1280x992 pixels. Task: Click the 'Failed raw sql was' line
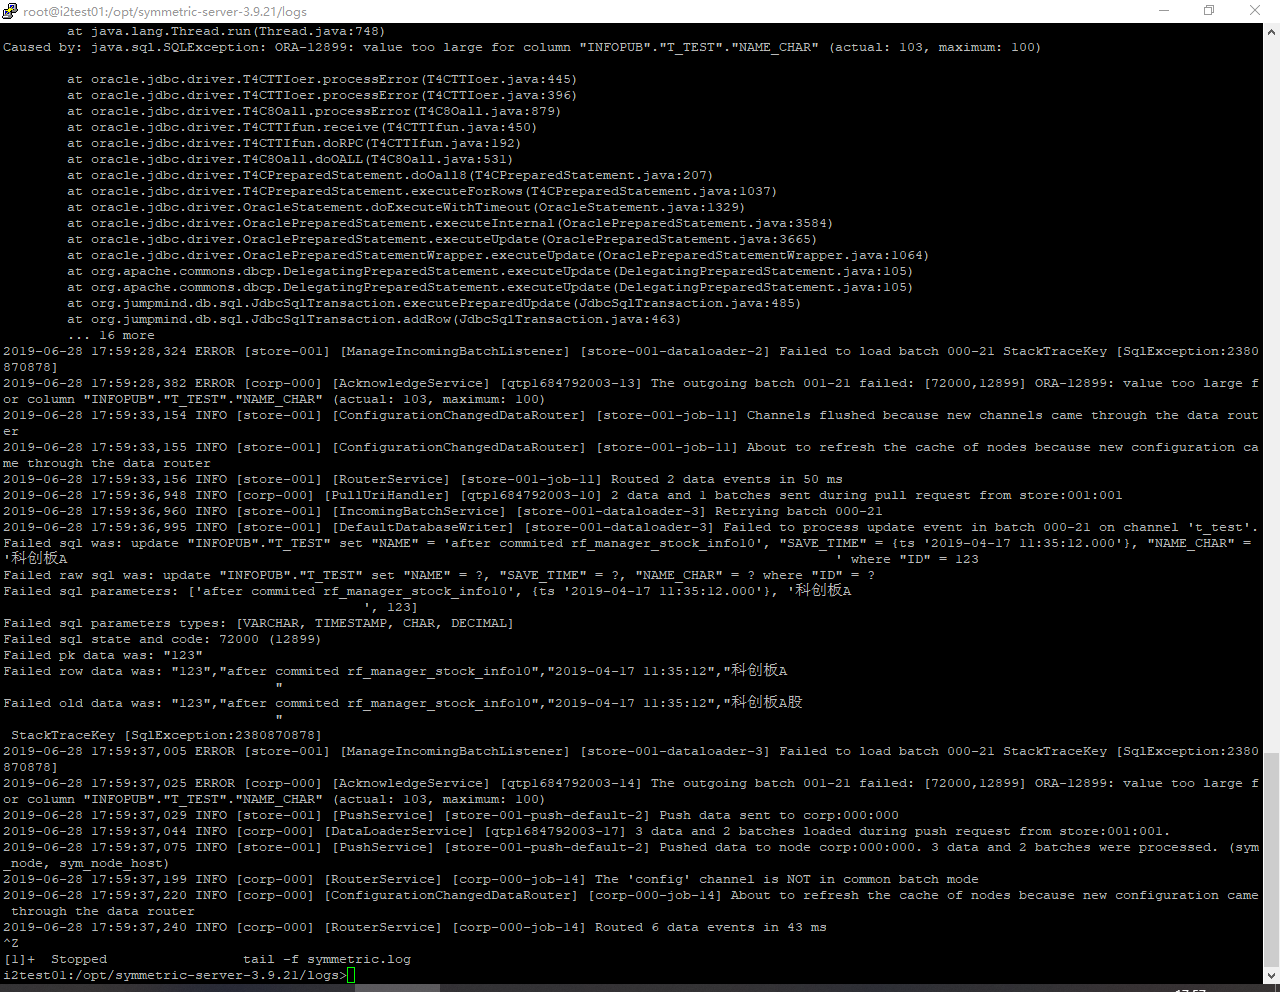(439, 575)
